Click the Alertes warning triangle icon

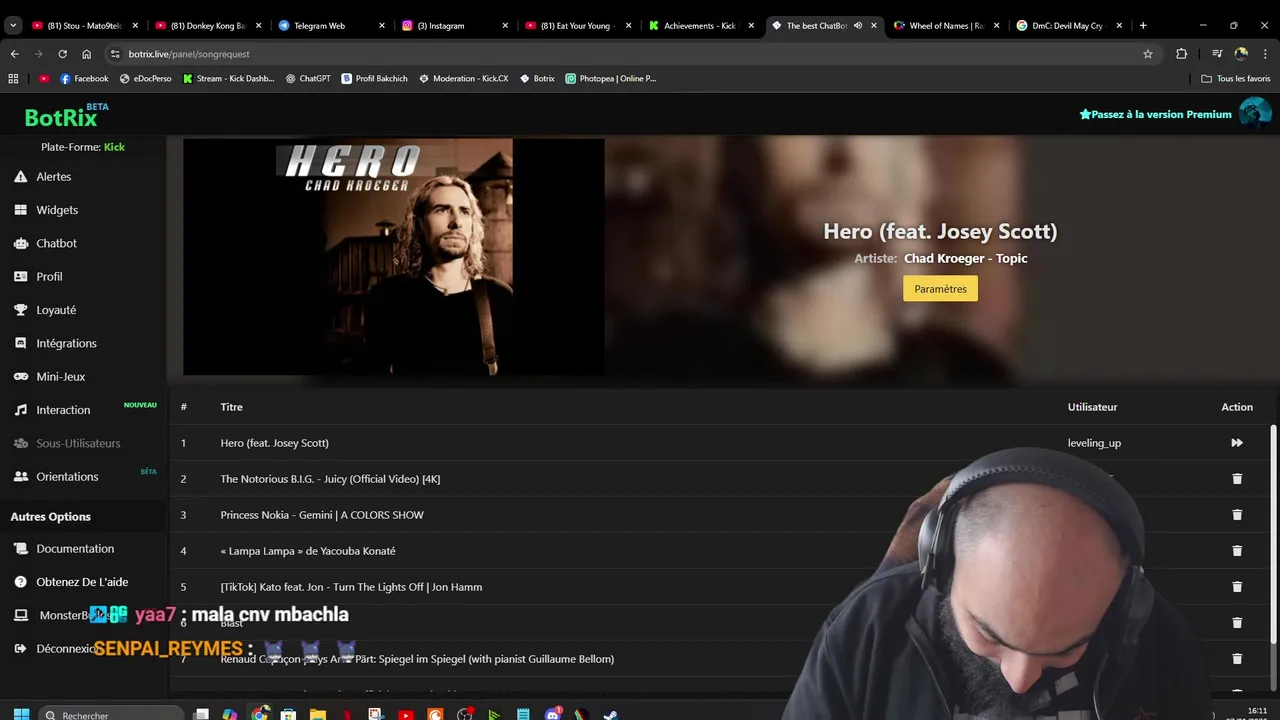[20, 176]
